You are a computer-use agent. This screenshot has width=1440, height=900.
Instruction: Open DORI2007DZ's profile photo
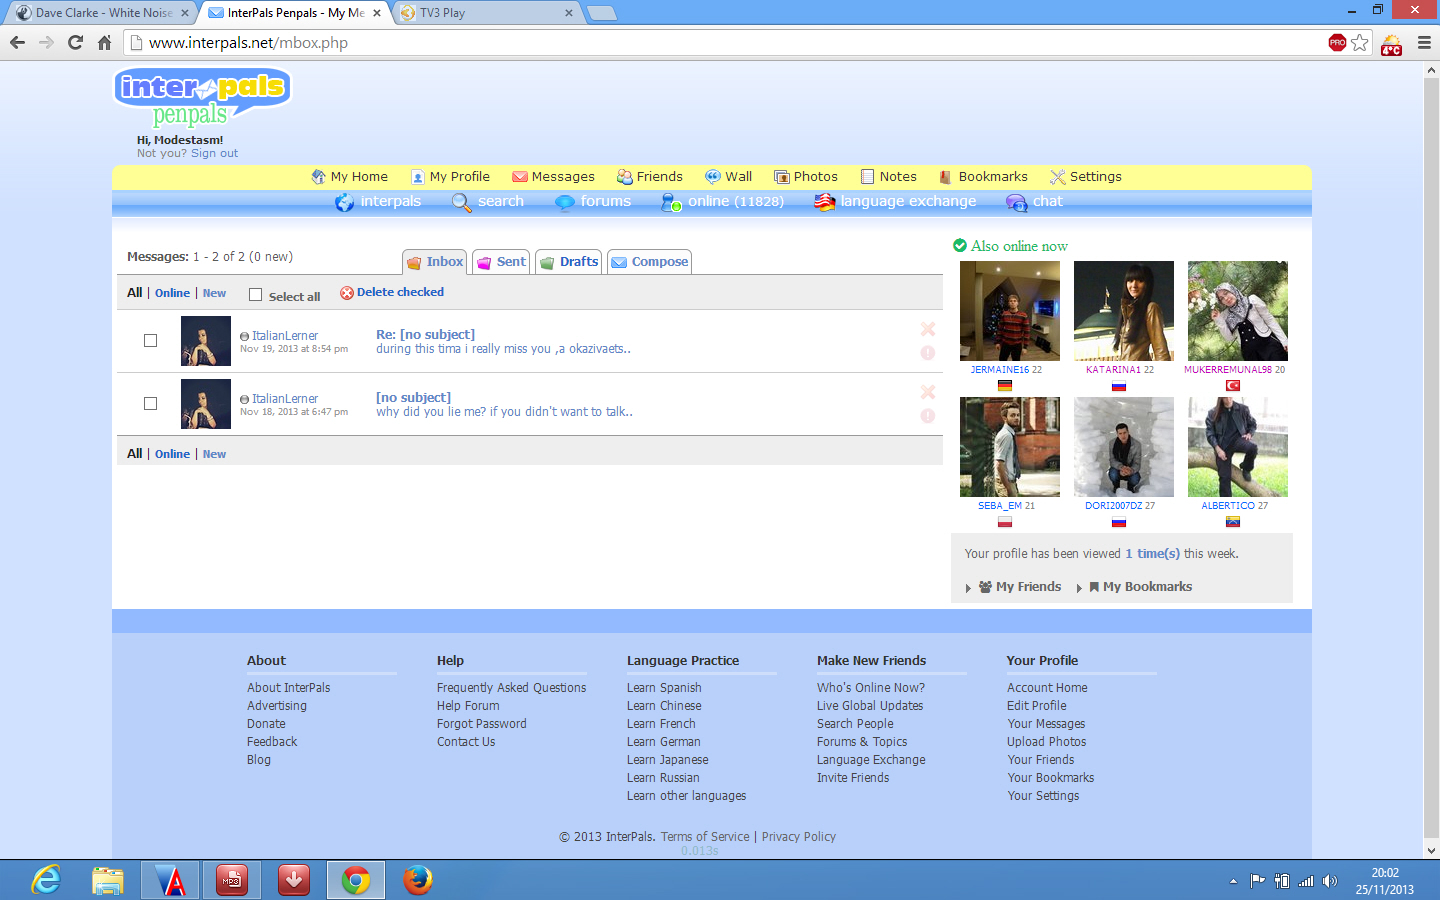click(1124, 447)
